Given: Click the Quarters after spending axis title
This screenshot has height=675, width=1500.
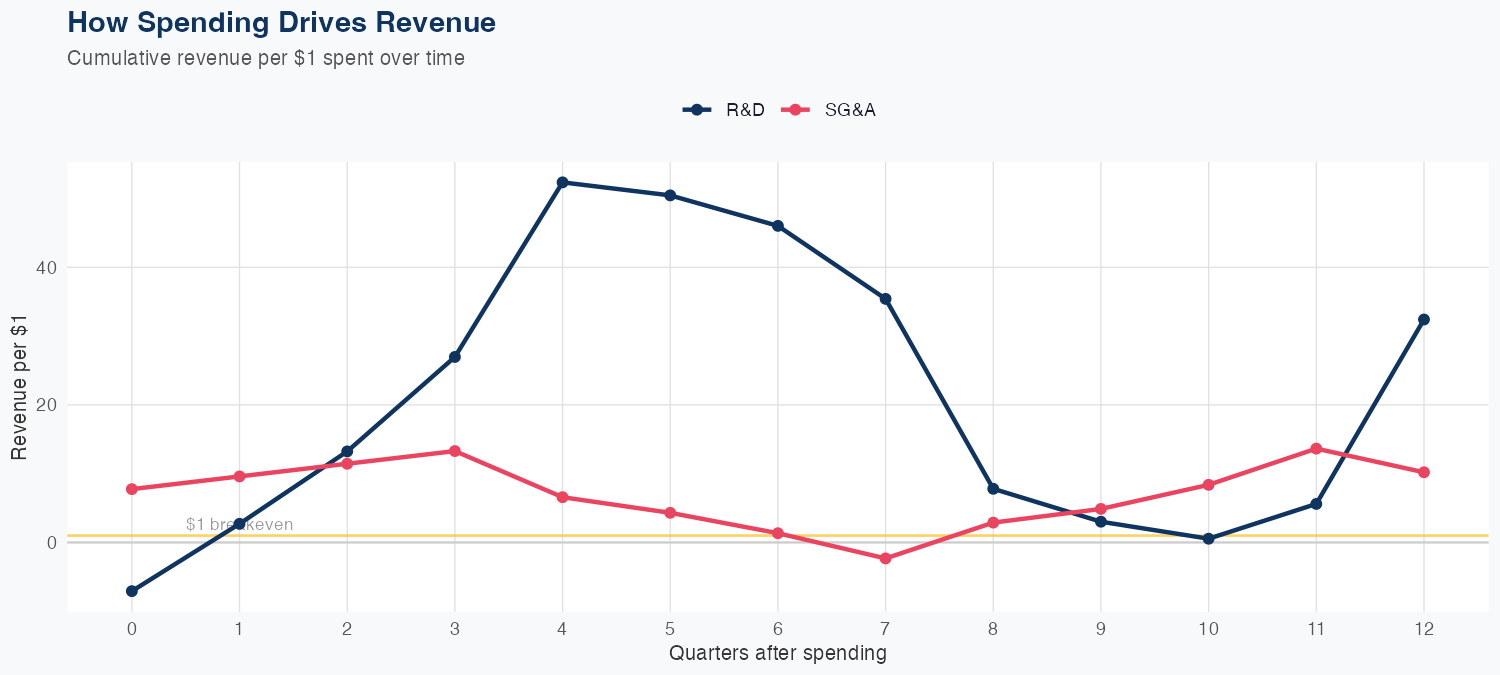Looking at the screenshot, I should [x=777, y=654].
